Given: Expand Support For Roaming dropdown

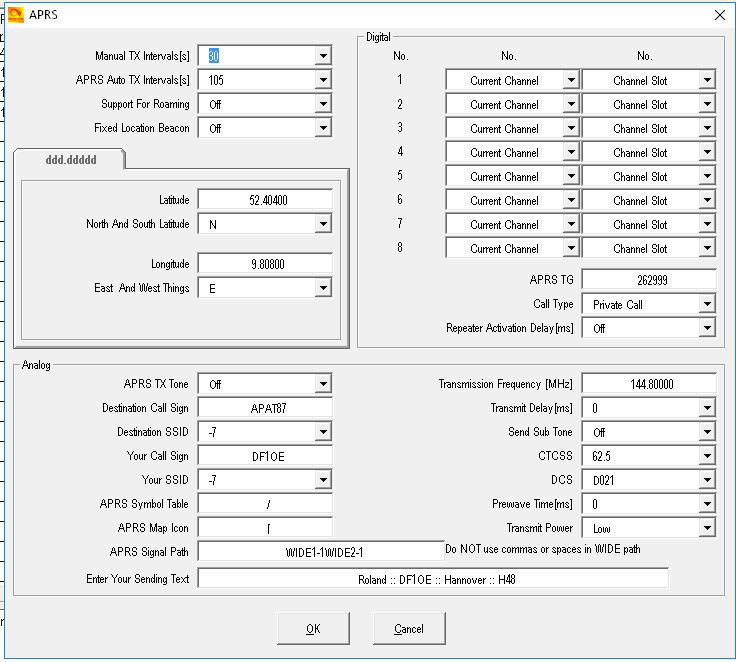Looking at the screenshot, I should pos(323,104).
